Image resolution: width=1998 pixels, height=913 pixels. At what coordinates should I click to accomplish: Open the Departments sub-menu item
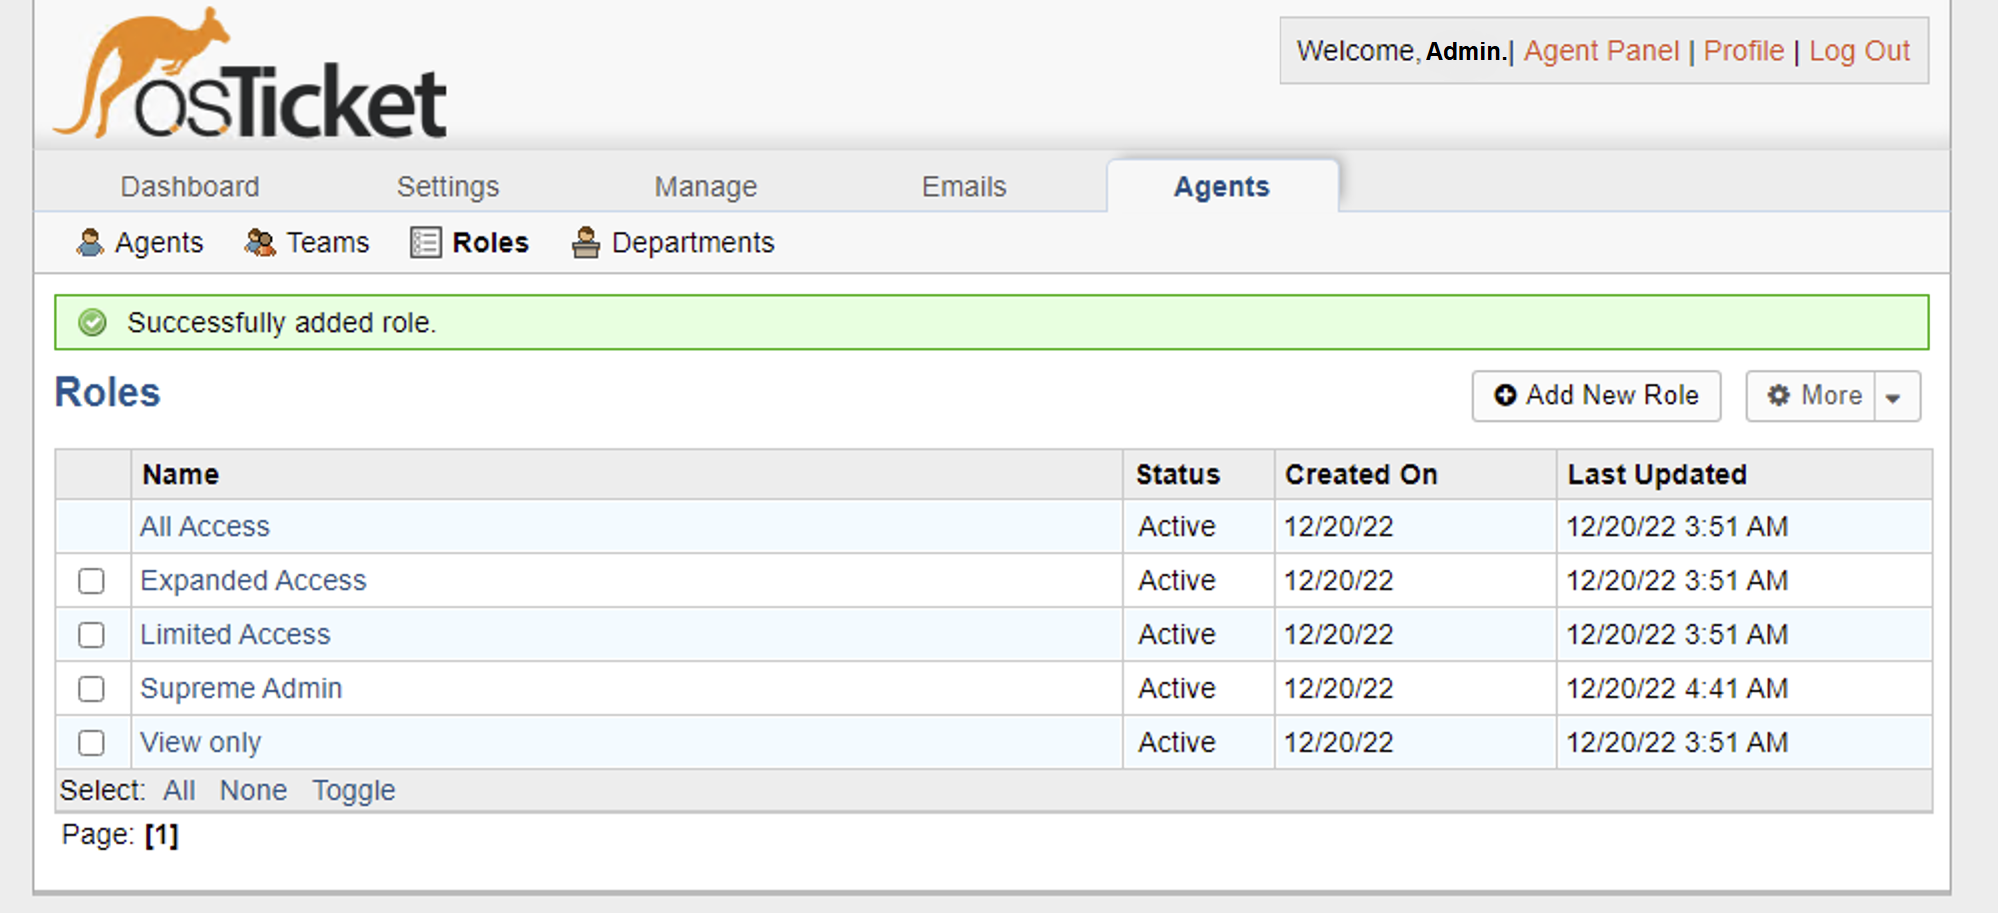click(x=693, y=242)
